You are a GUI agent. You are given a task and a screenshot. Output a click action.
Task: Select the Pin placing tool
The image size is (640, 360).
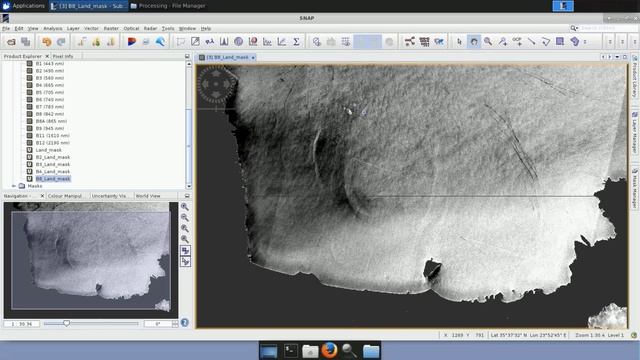point(503,42)
